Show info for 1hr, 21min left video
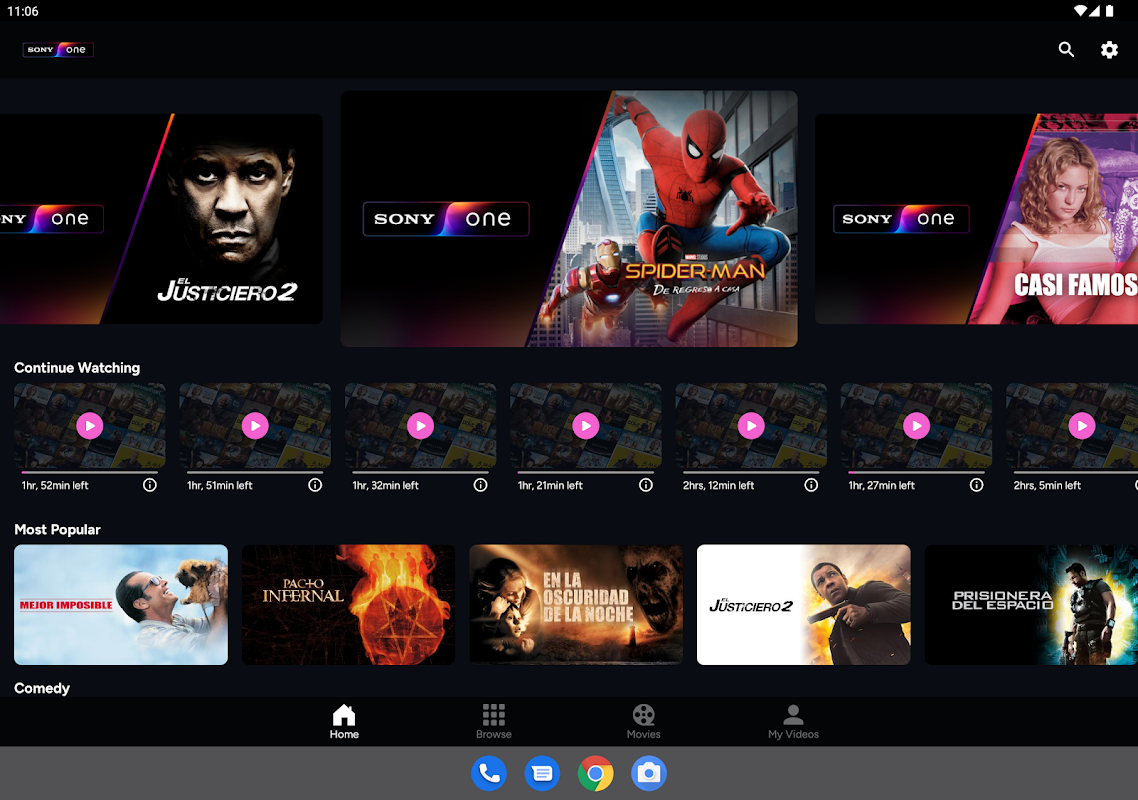 click(x=646, y=485)
